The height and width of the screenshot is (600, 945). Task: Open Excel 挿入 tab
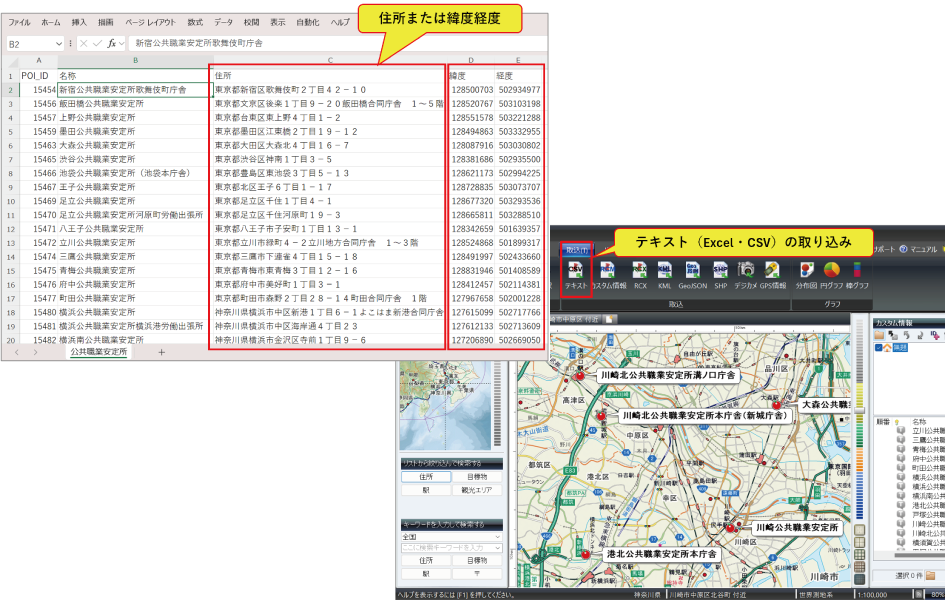click(x=79, y=22)
